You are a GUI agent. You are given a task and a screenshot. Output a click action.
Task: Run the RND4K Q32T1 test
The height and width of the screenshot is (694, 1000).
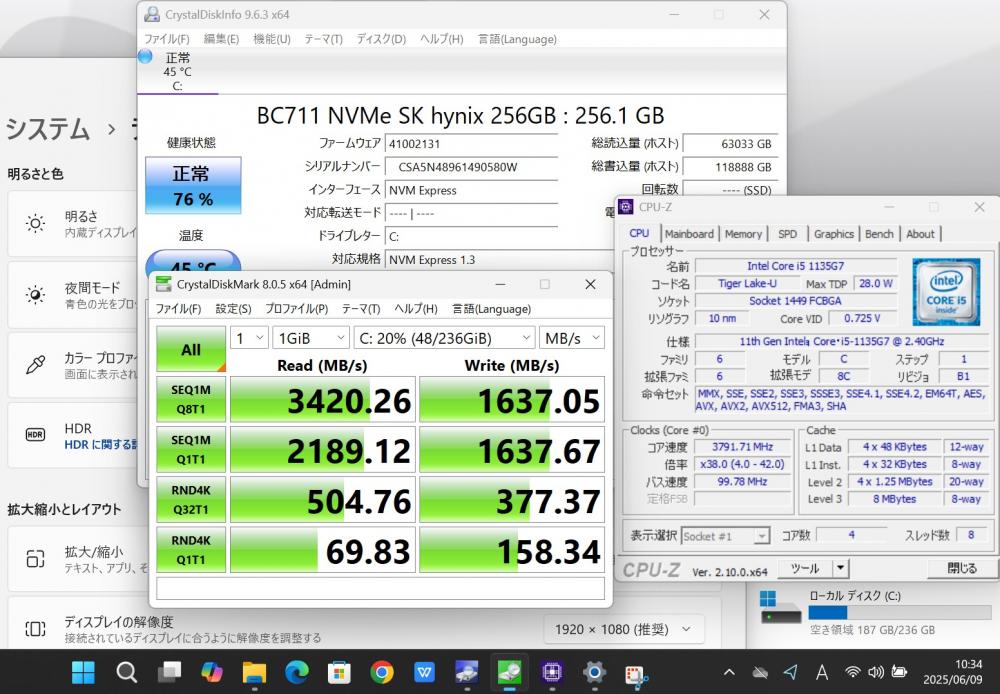coord(191,499)
